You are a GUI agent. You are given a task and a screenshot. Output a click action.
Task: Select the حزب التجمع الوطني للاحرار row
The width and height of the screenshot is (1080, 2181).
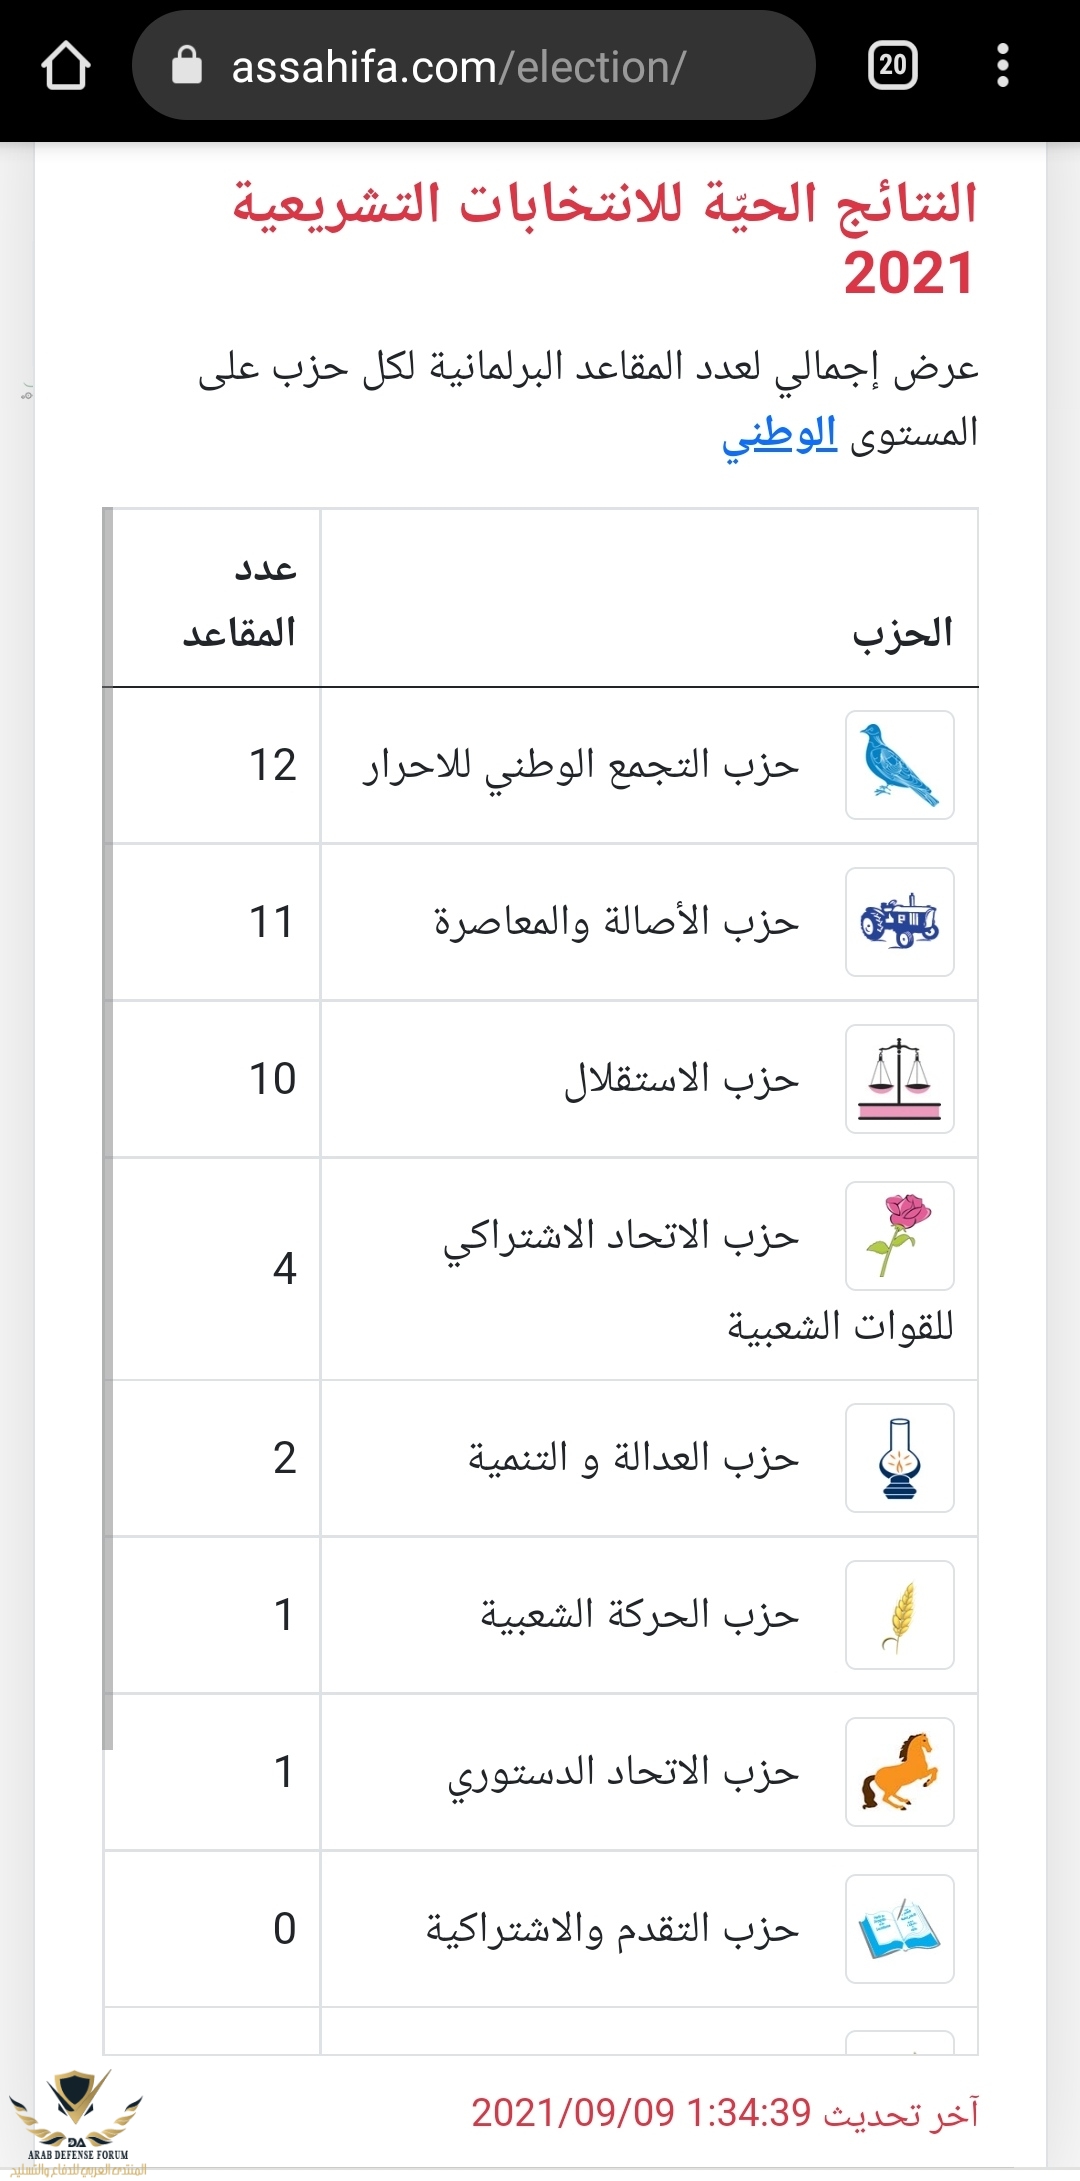point(541,766)
